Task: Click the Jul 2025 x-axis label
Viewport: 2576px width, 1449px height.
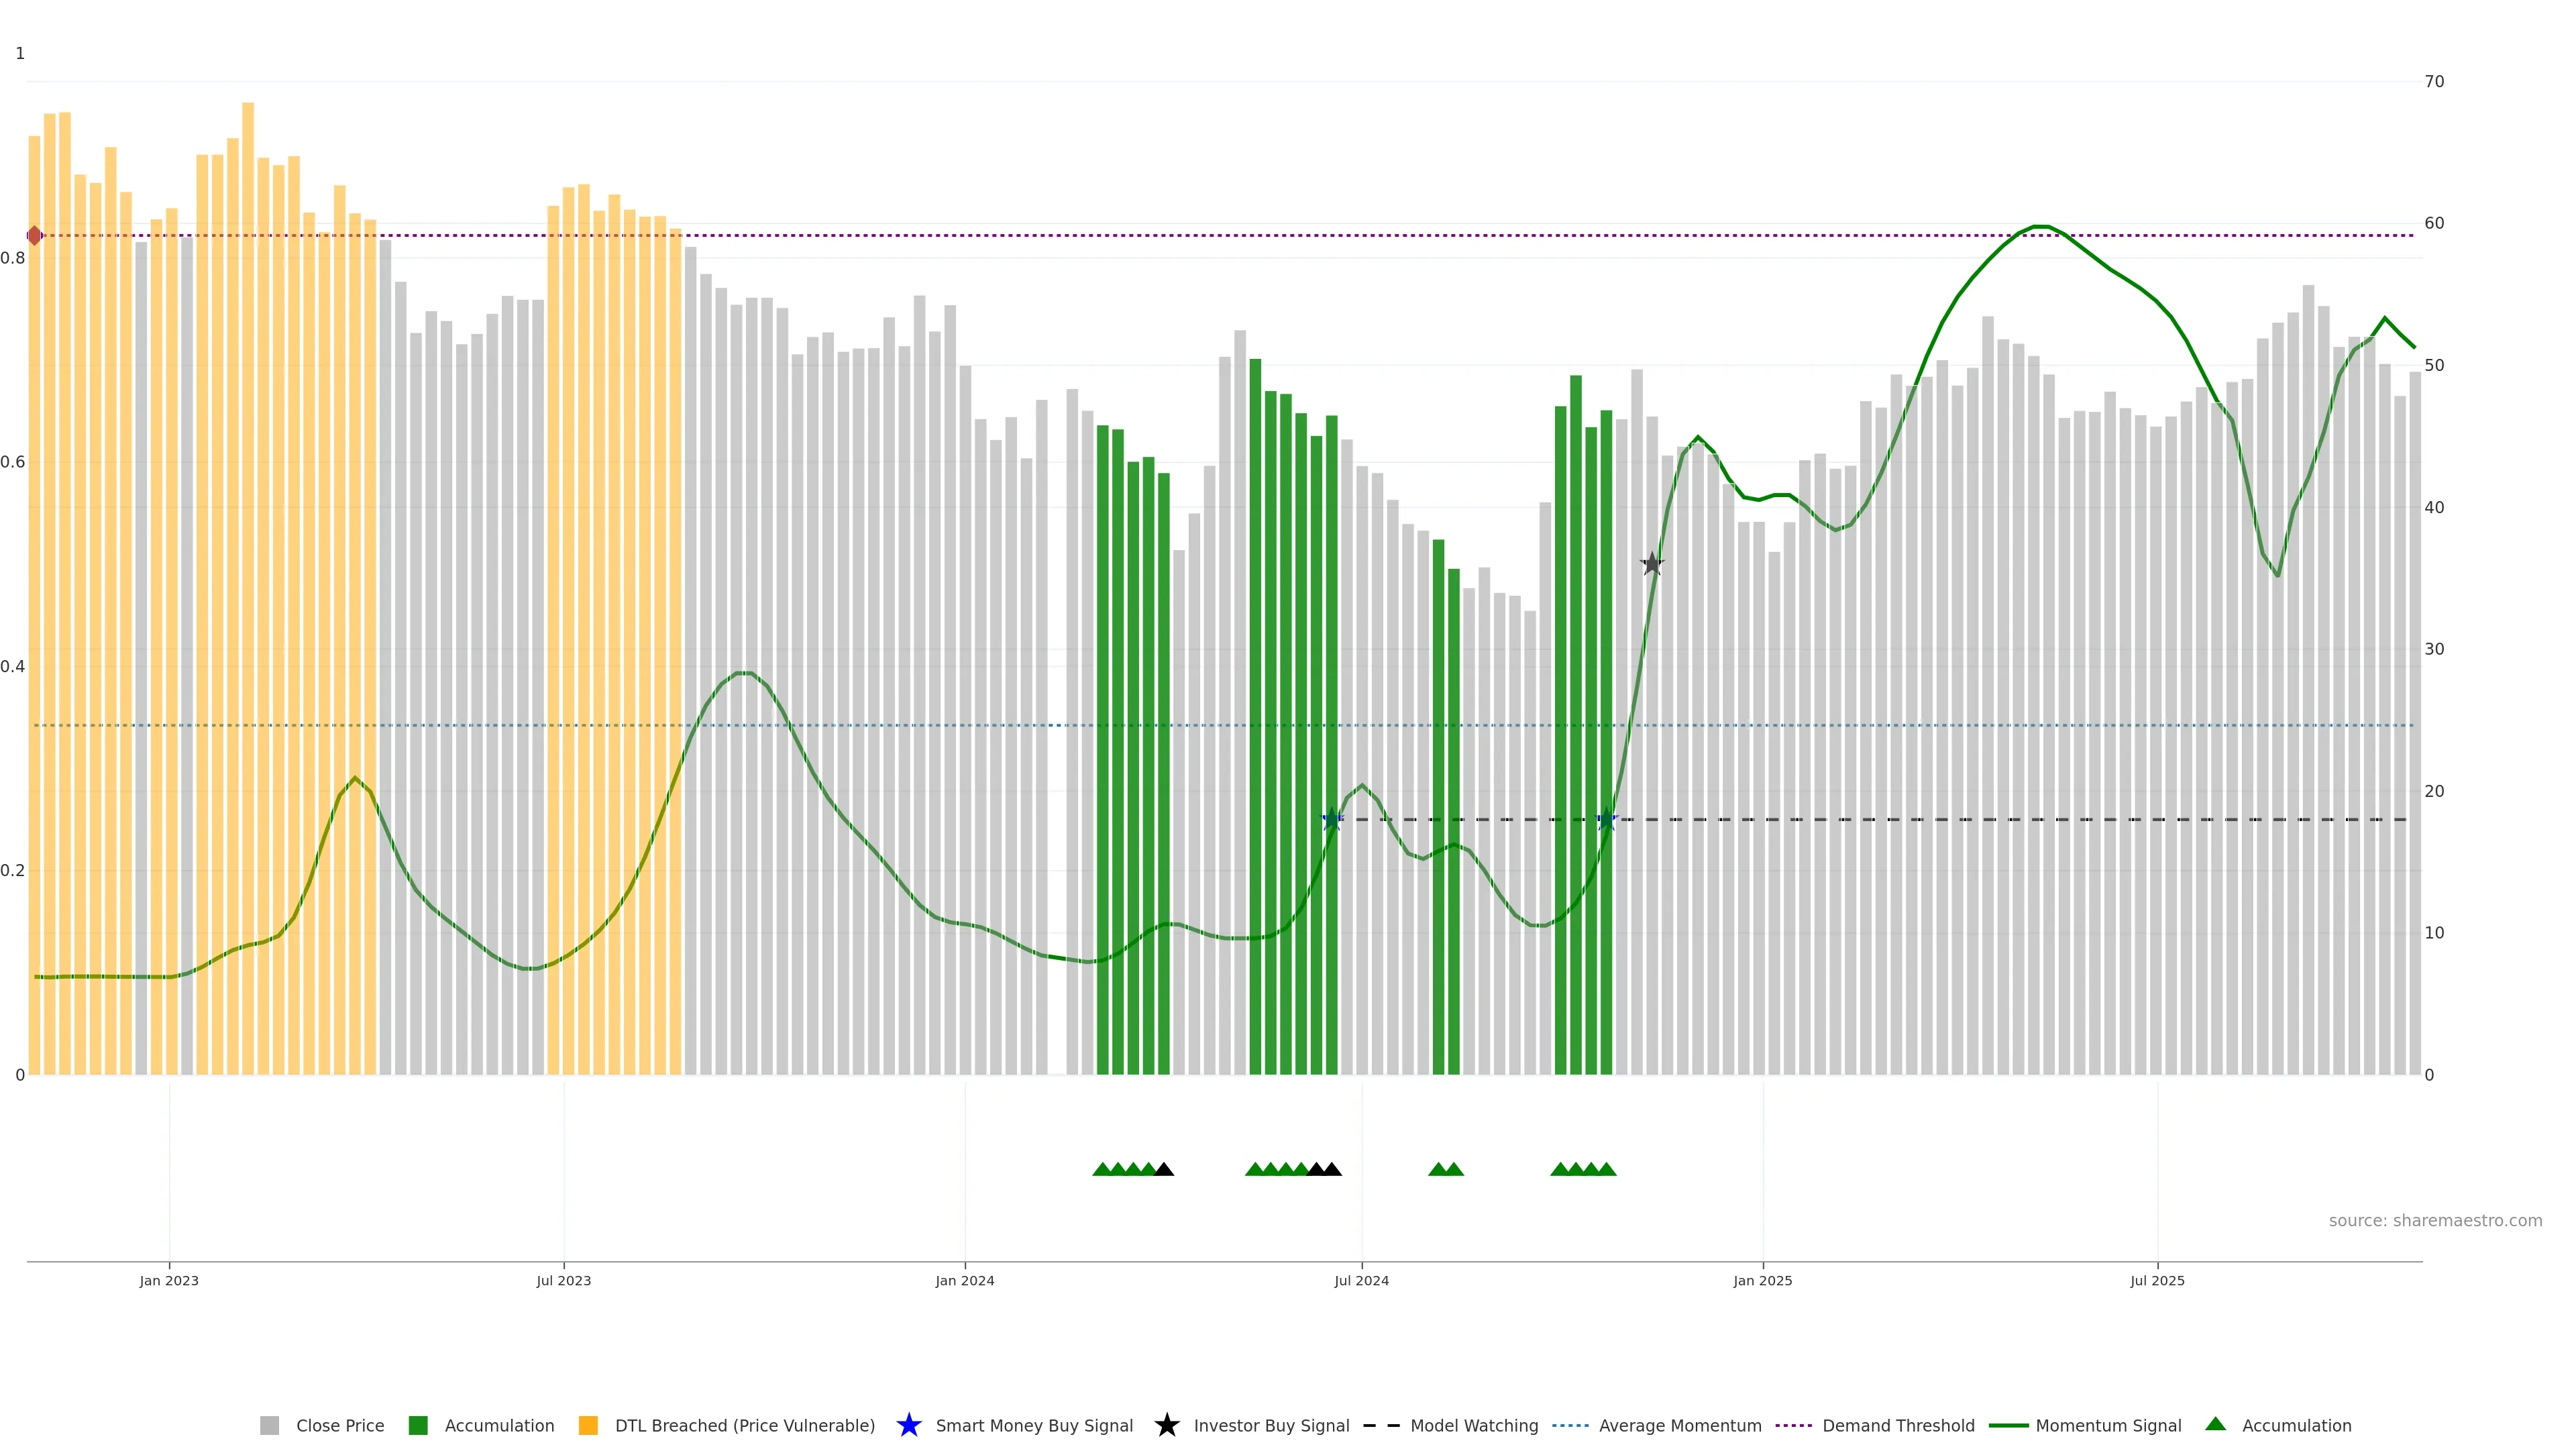Action: 2157,1281
